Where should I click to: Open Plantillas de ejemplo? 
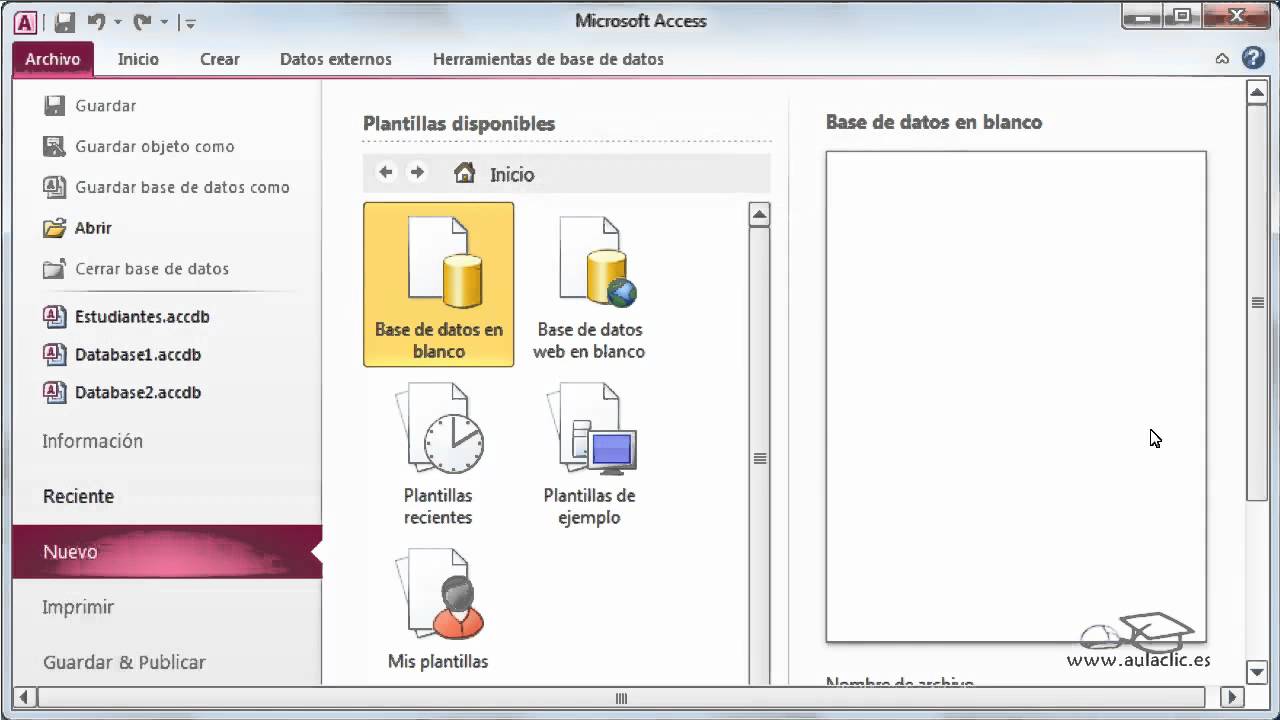589,455
